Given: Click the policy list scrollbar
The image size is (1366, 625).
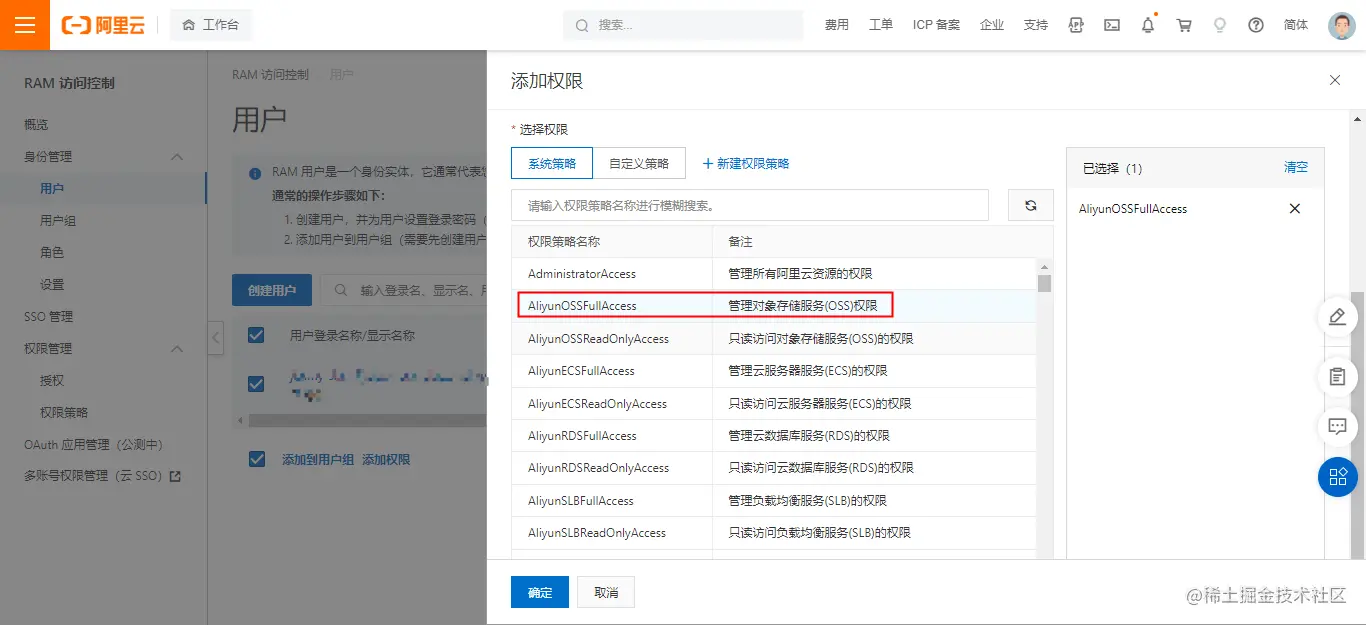Looking at the screenshot, I should click(x=1045, y=283).
